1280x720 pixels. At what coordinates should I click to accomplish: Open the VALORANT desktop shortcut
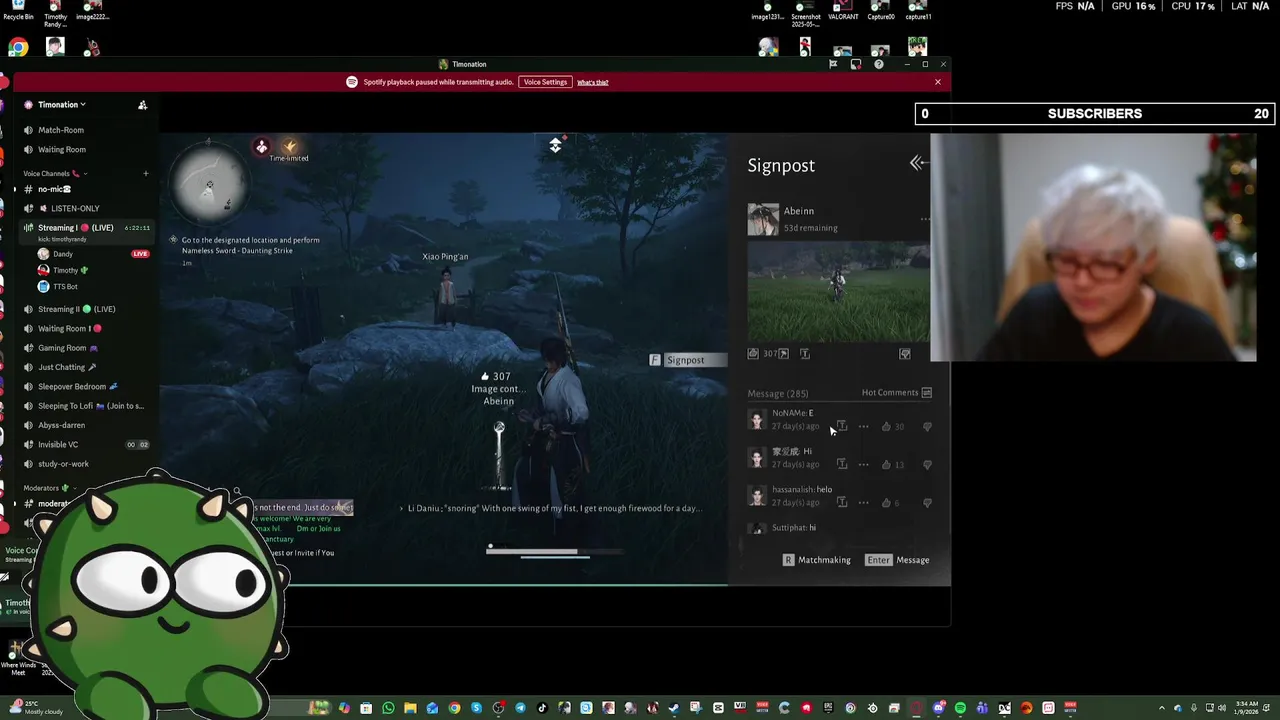tap(843, 11)
